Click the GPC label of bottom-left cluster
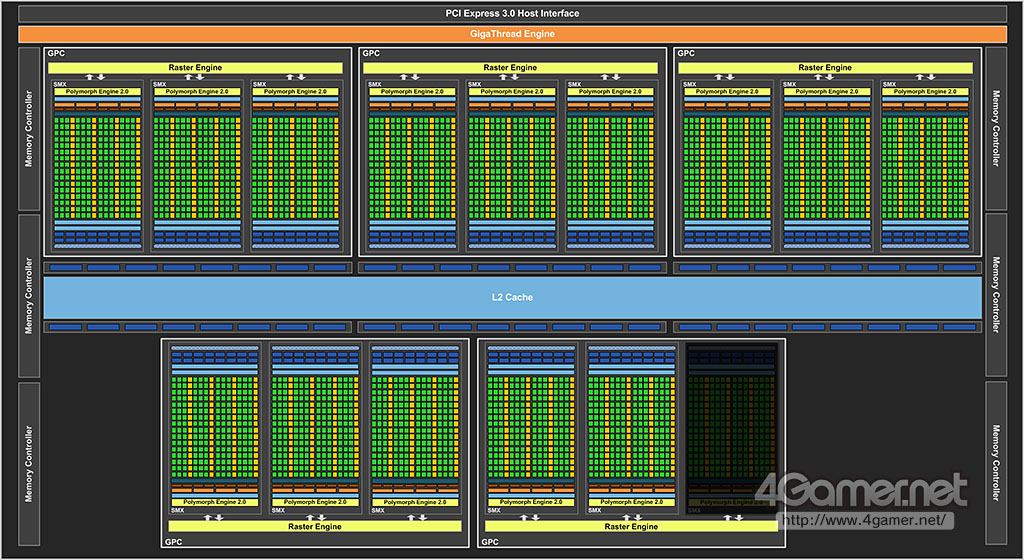Screen dimensions: 1024x560 pos(174,541)
